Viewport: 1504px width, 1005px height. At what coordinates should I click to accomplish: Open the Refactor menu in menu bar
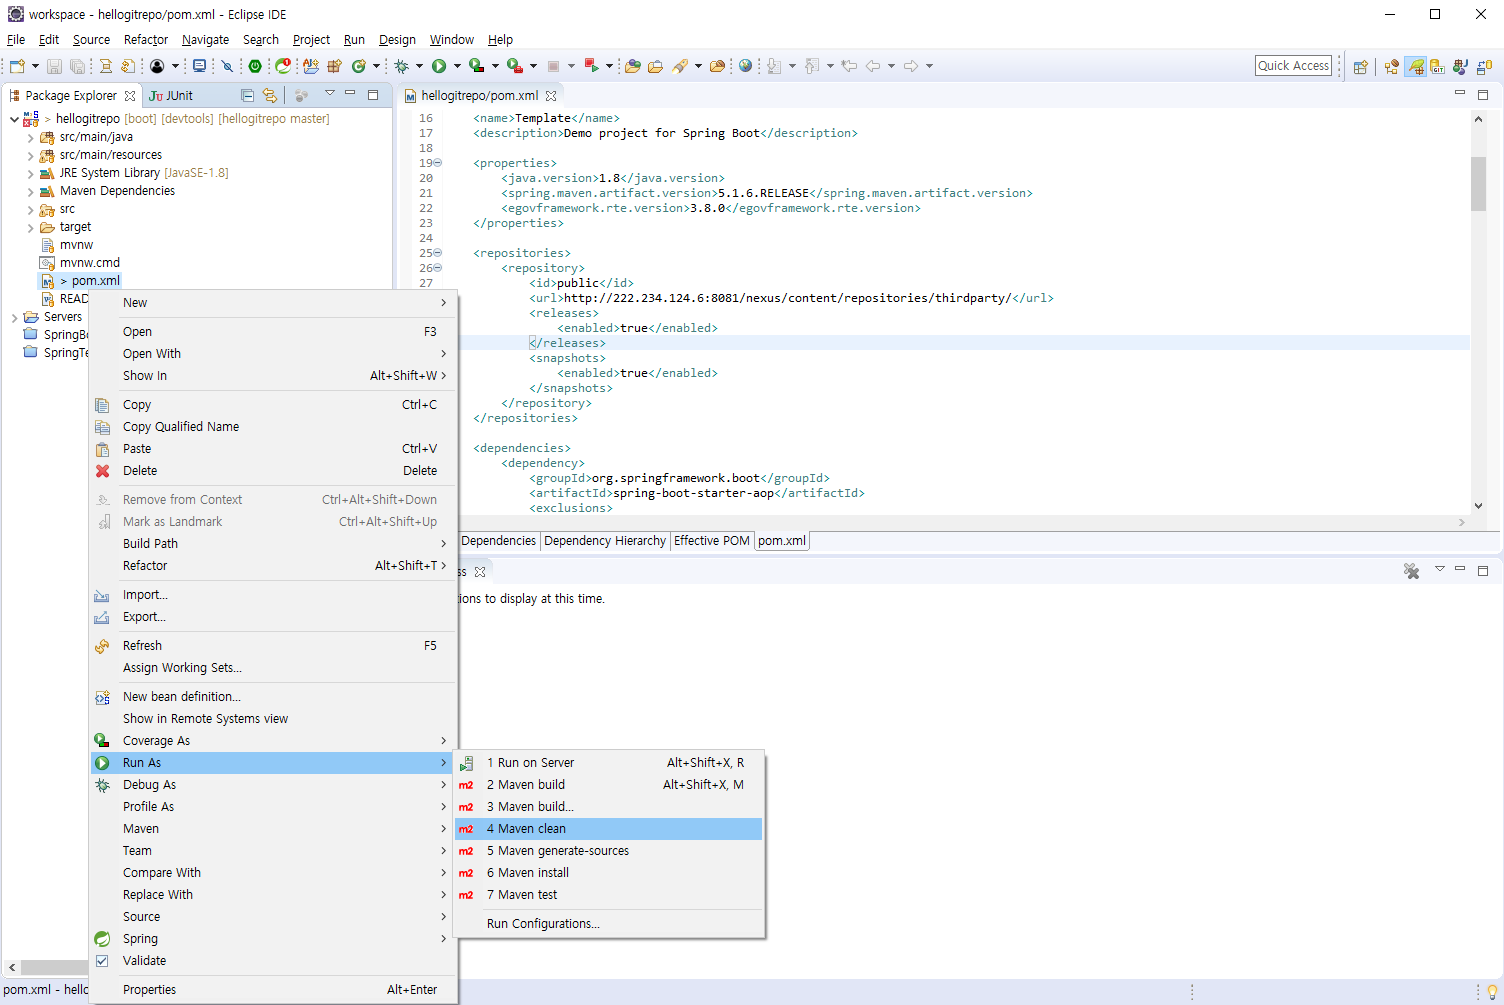coord(146,40)
